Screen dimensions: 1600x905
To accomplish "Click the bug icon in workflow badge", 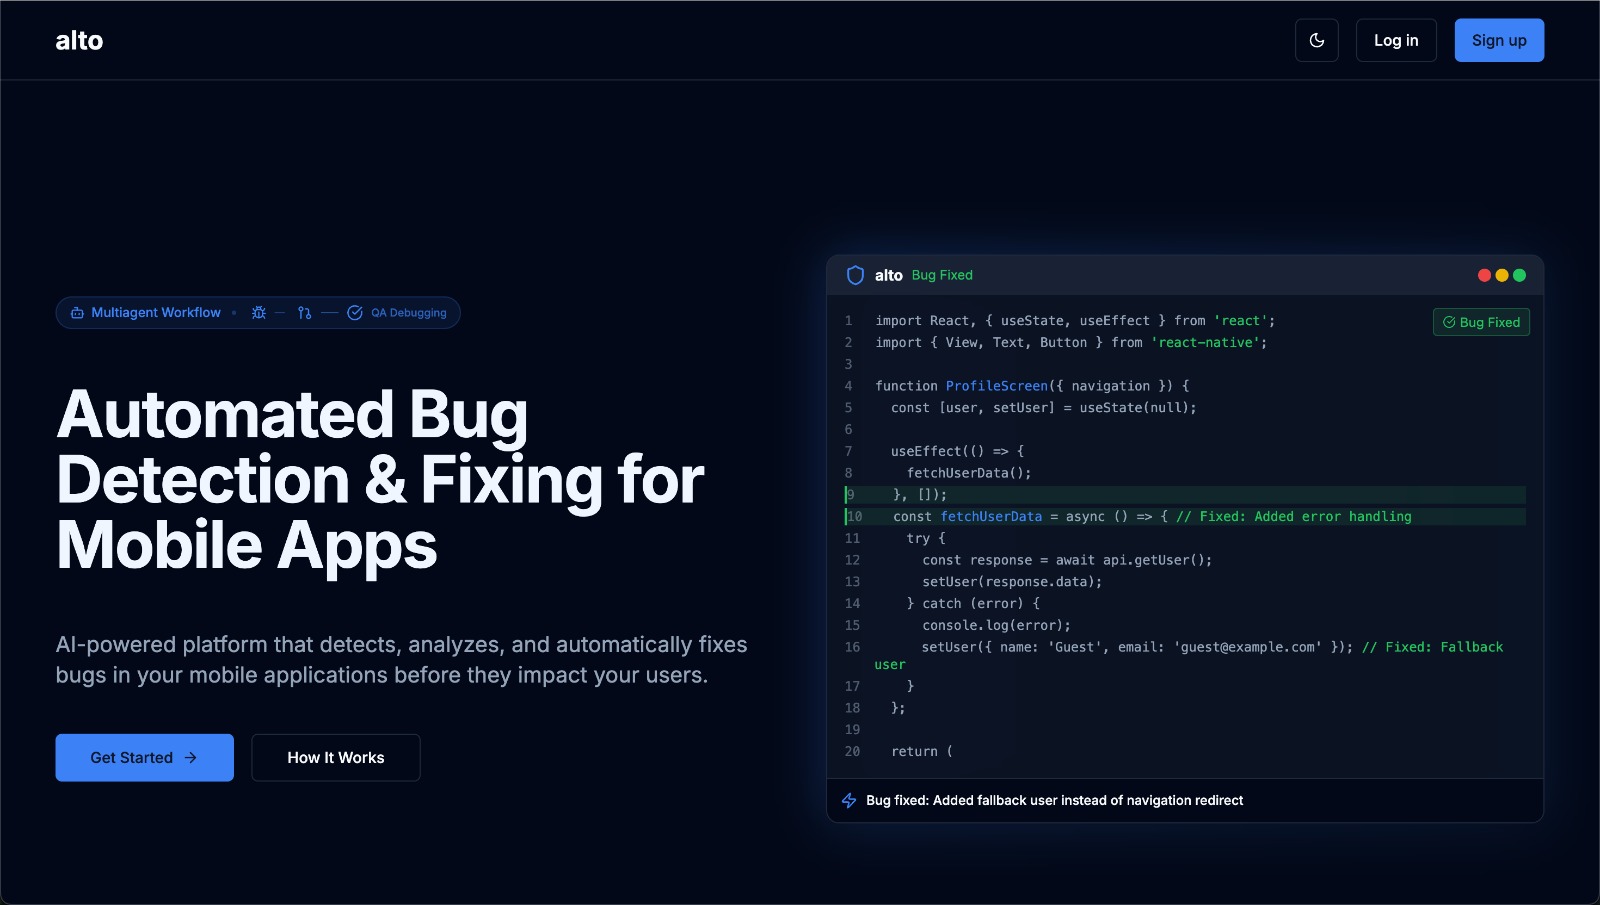I will pos(259,313).
